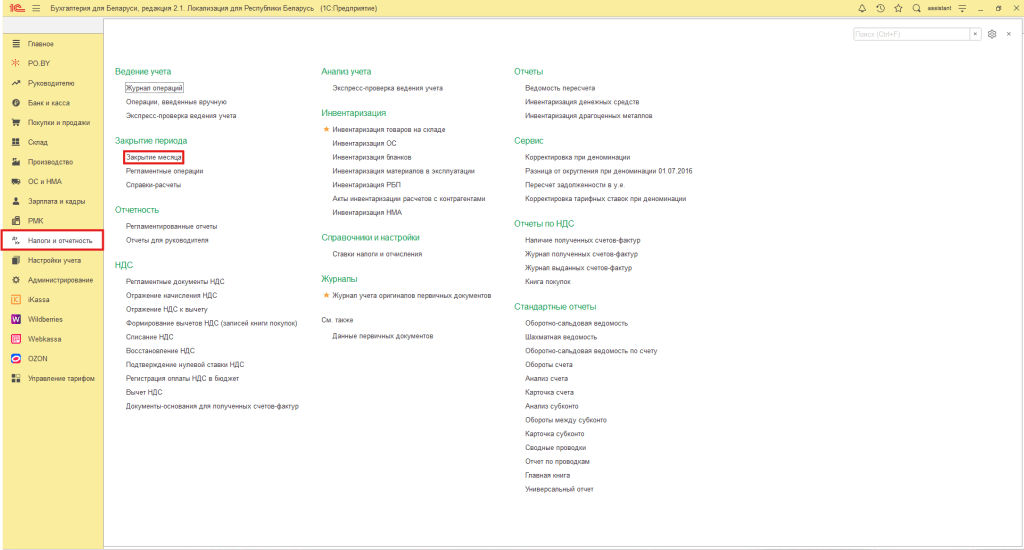Viewport: 1024px width, 550px height.
Task: Open the OZON section
Action: (37, 359)
